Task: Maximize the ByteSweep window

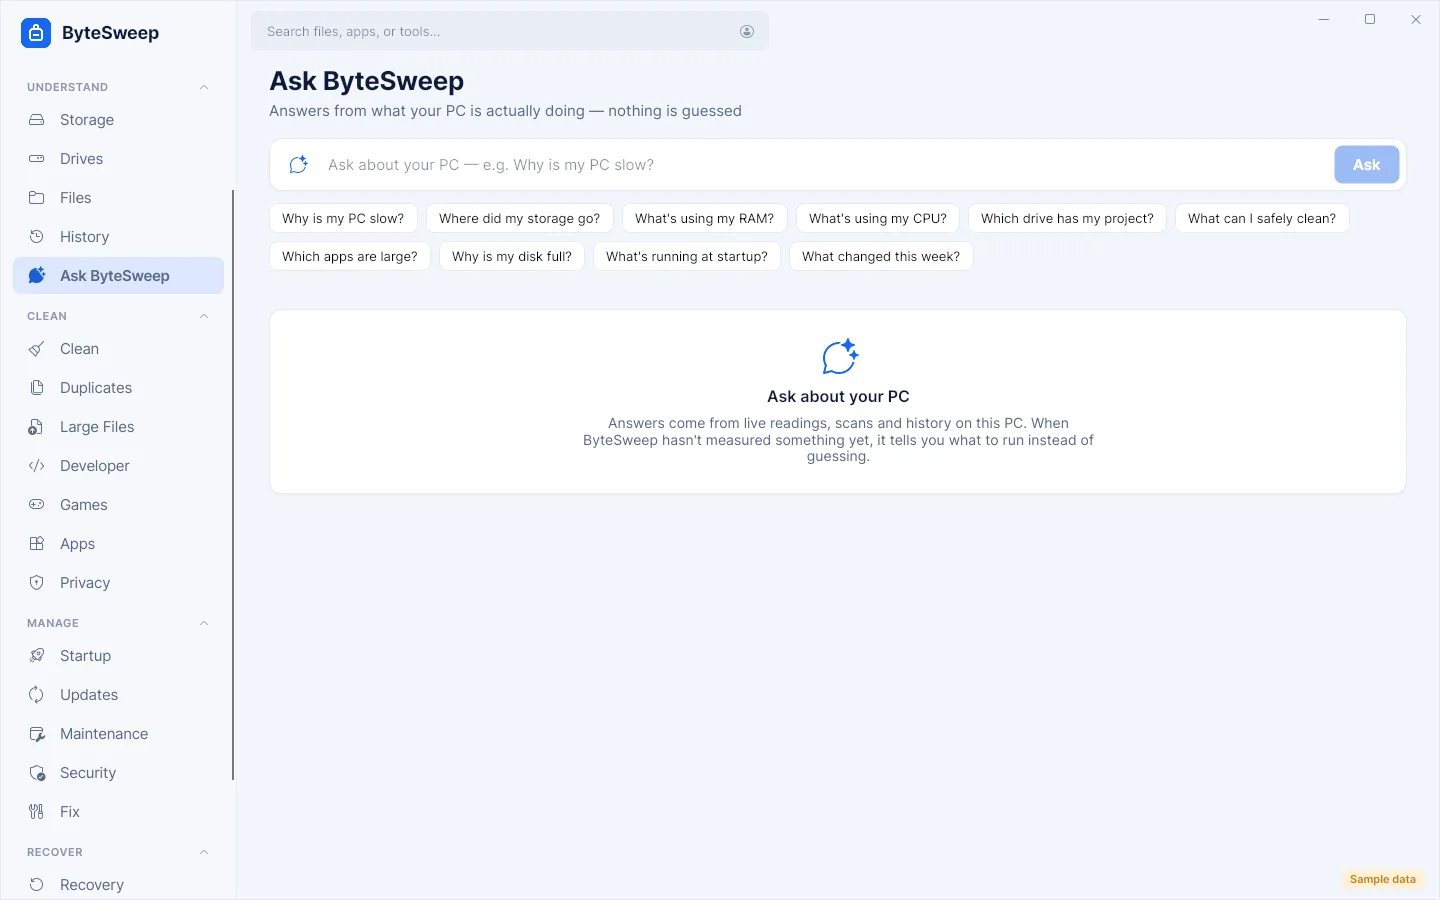Action: point(1370,20)
